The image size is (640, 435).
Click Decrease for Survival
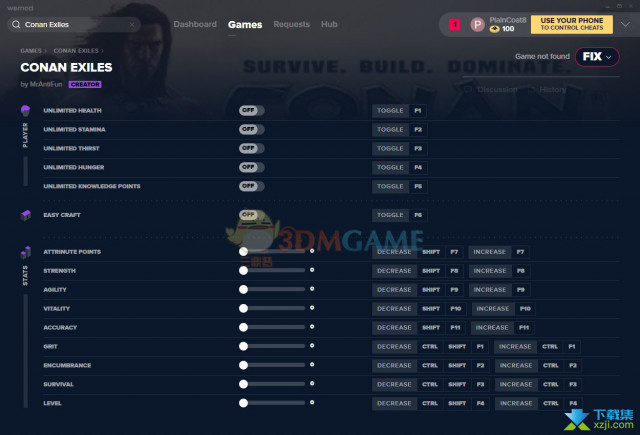pyautogui.click(x=394, y=384)
